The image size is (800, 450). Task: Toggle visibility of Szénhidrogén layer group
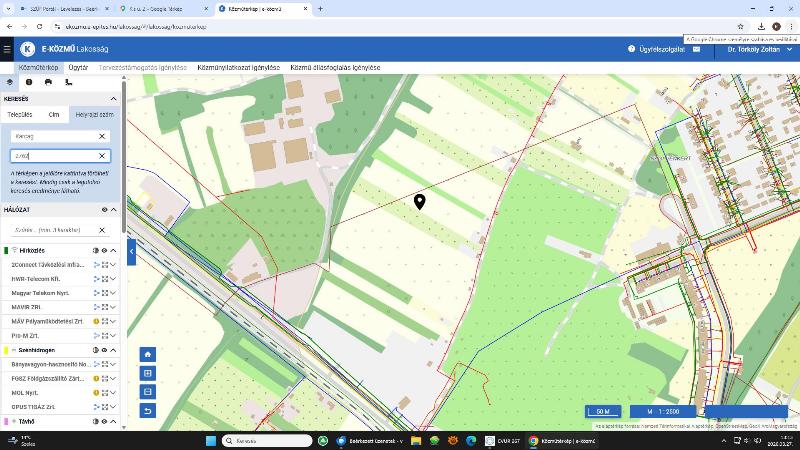[x=104, y=350]
